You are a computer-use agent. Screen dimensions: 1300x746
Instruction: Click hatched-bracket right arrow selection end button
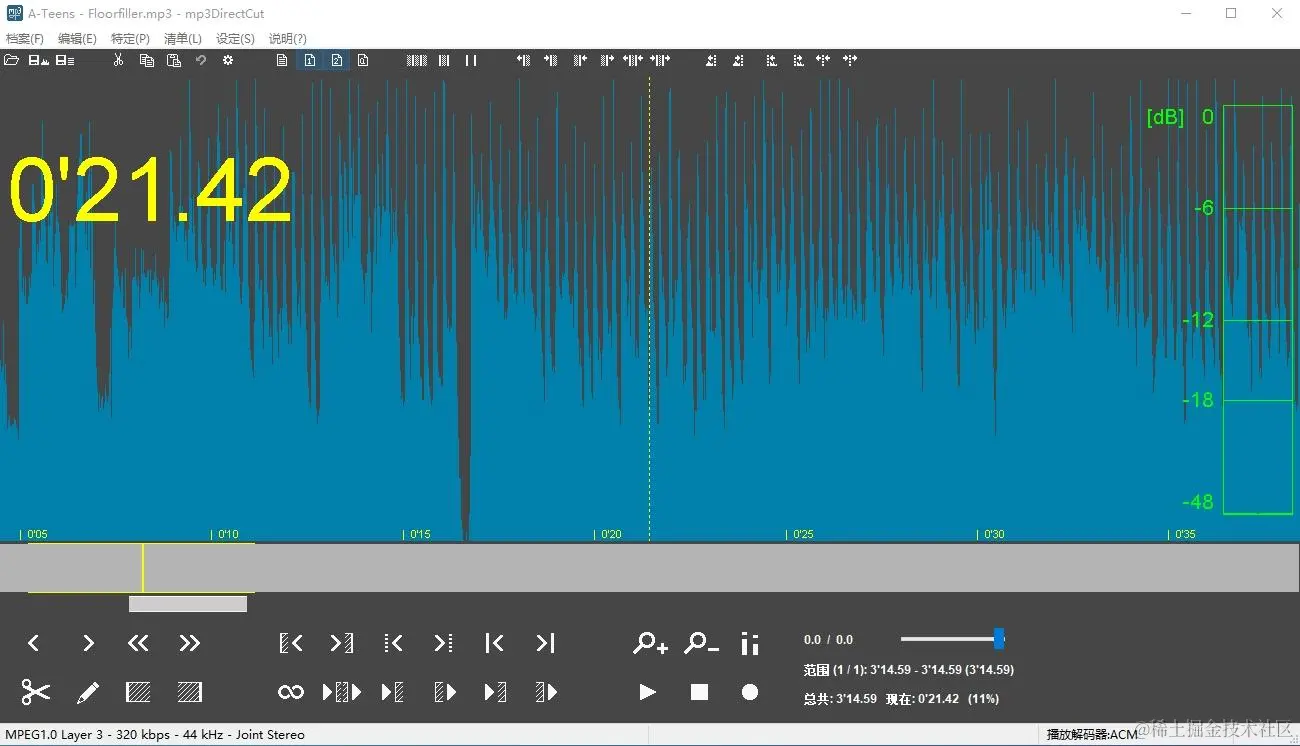coord(342,643)
